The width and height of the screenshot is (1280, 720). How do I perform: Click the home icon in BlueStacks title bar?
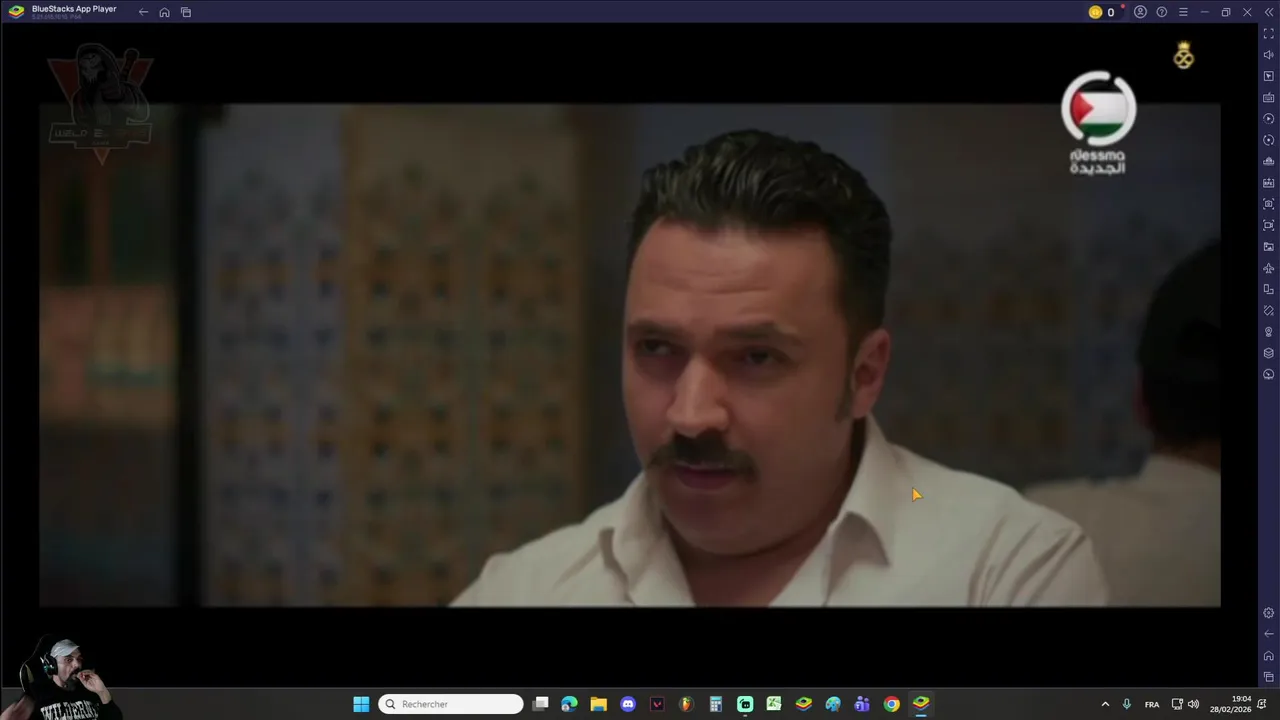(164, 12)
